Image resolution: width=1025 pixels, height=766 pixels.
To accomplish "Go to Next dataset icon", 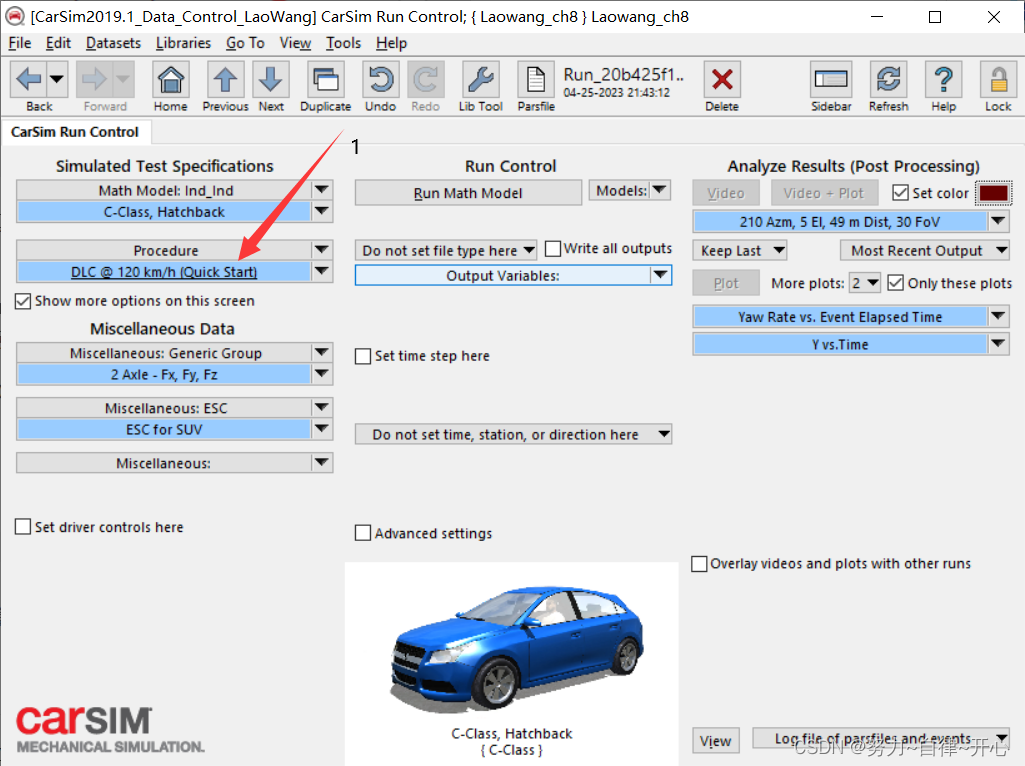I will point(271,80).
